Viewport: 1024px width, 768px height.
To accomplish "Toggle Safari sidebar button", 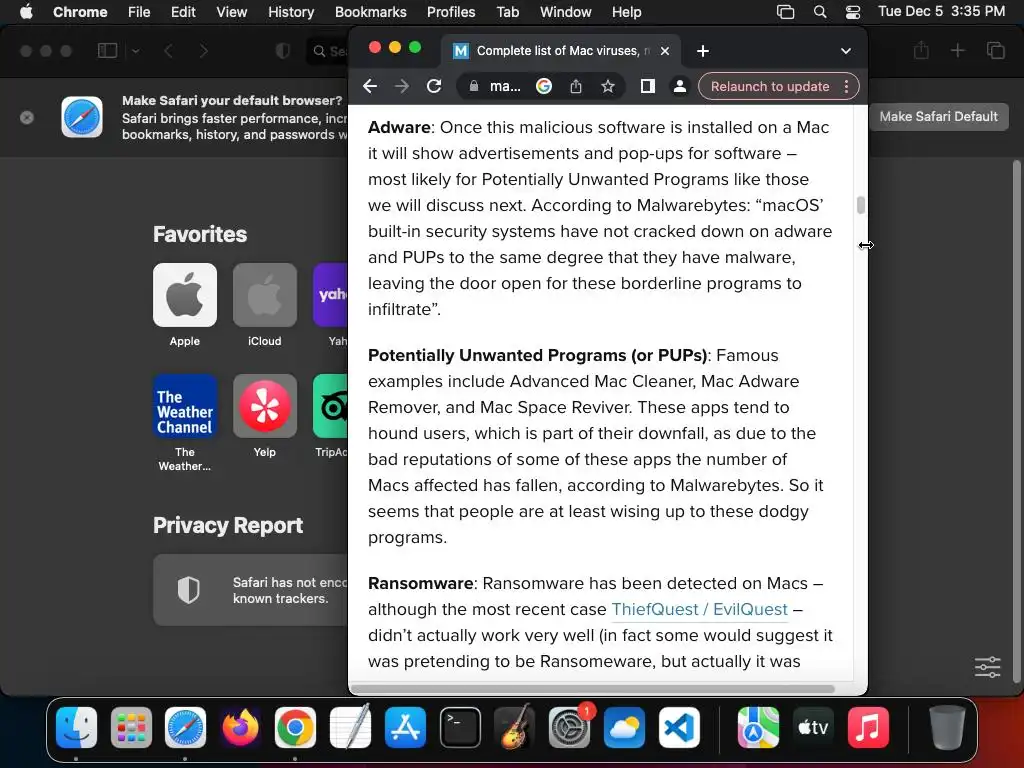I will coord(107,51).
